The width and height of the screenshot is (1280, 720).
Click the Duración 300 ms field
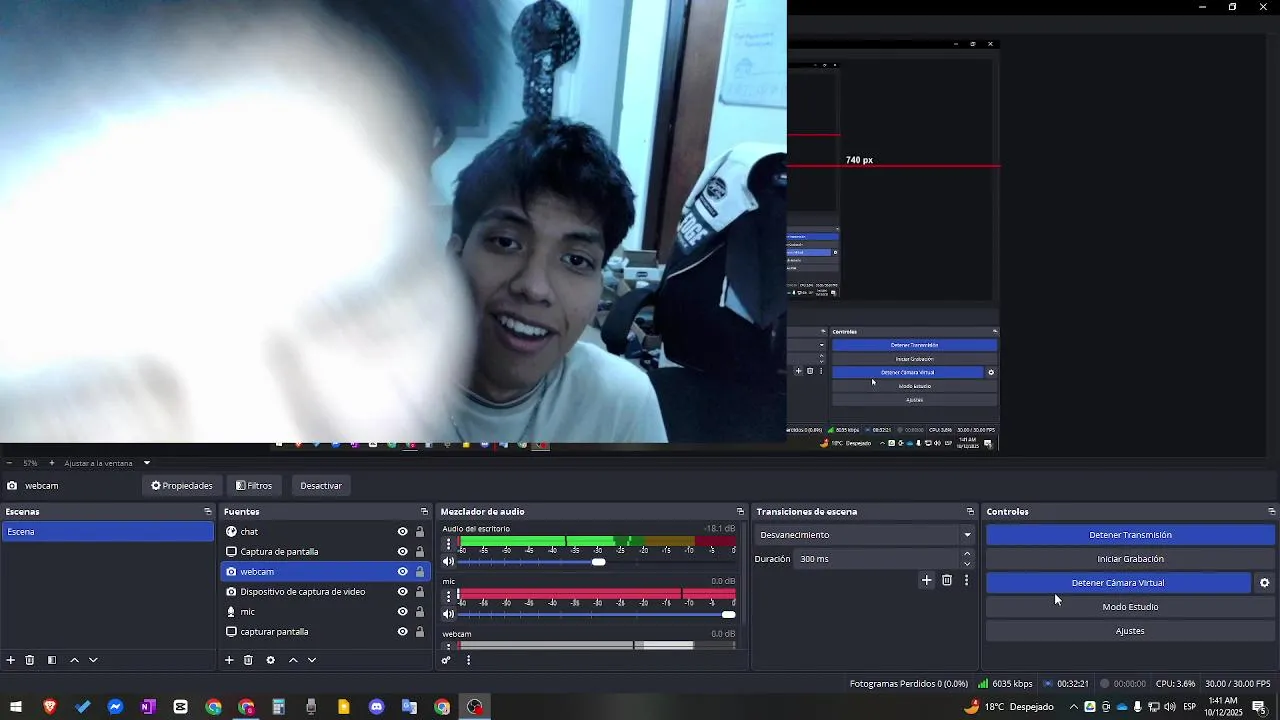[x=876, y=559]
